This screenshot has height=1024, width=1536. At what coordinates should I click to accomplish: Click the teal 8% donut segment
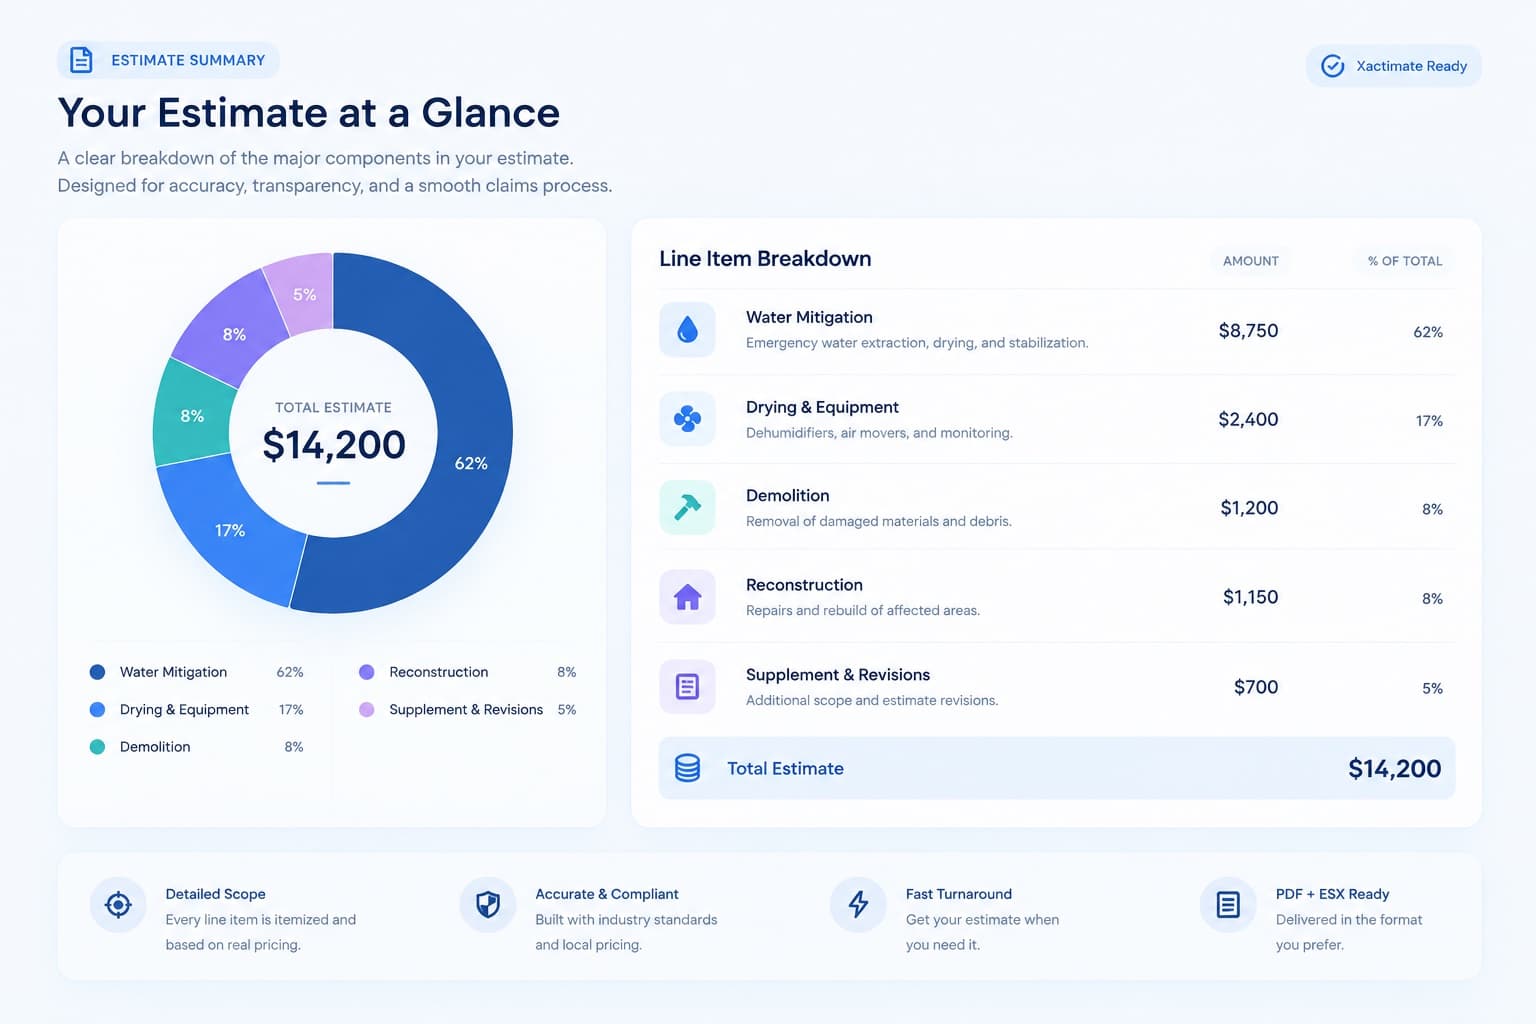[x=191, y=415]
